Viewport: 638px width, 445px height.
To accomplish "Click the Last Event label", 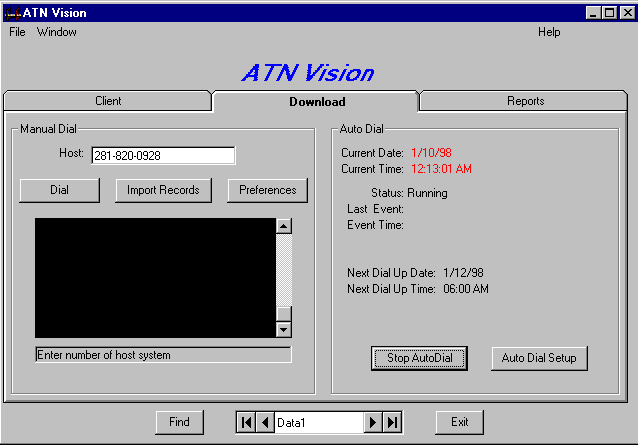I will (375, 209).
